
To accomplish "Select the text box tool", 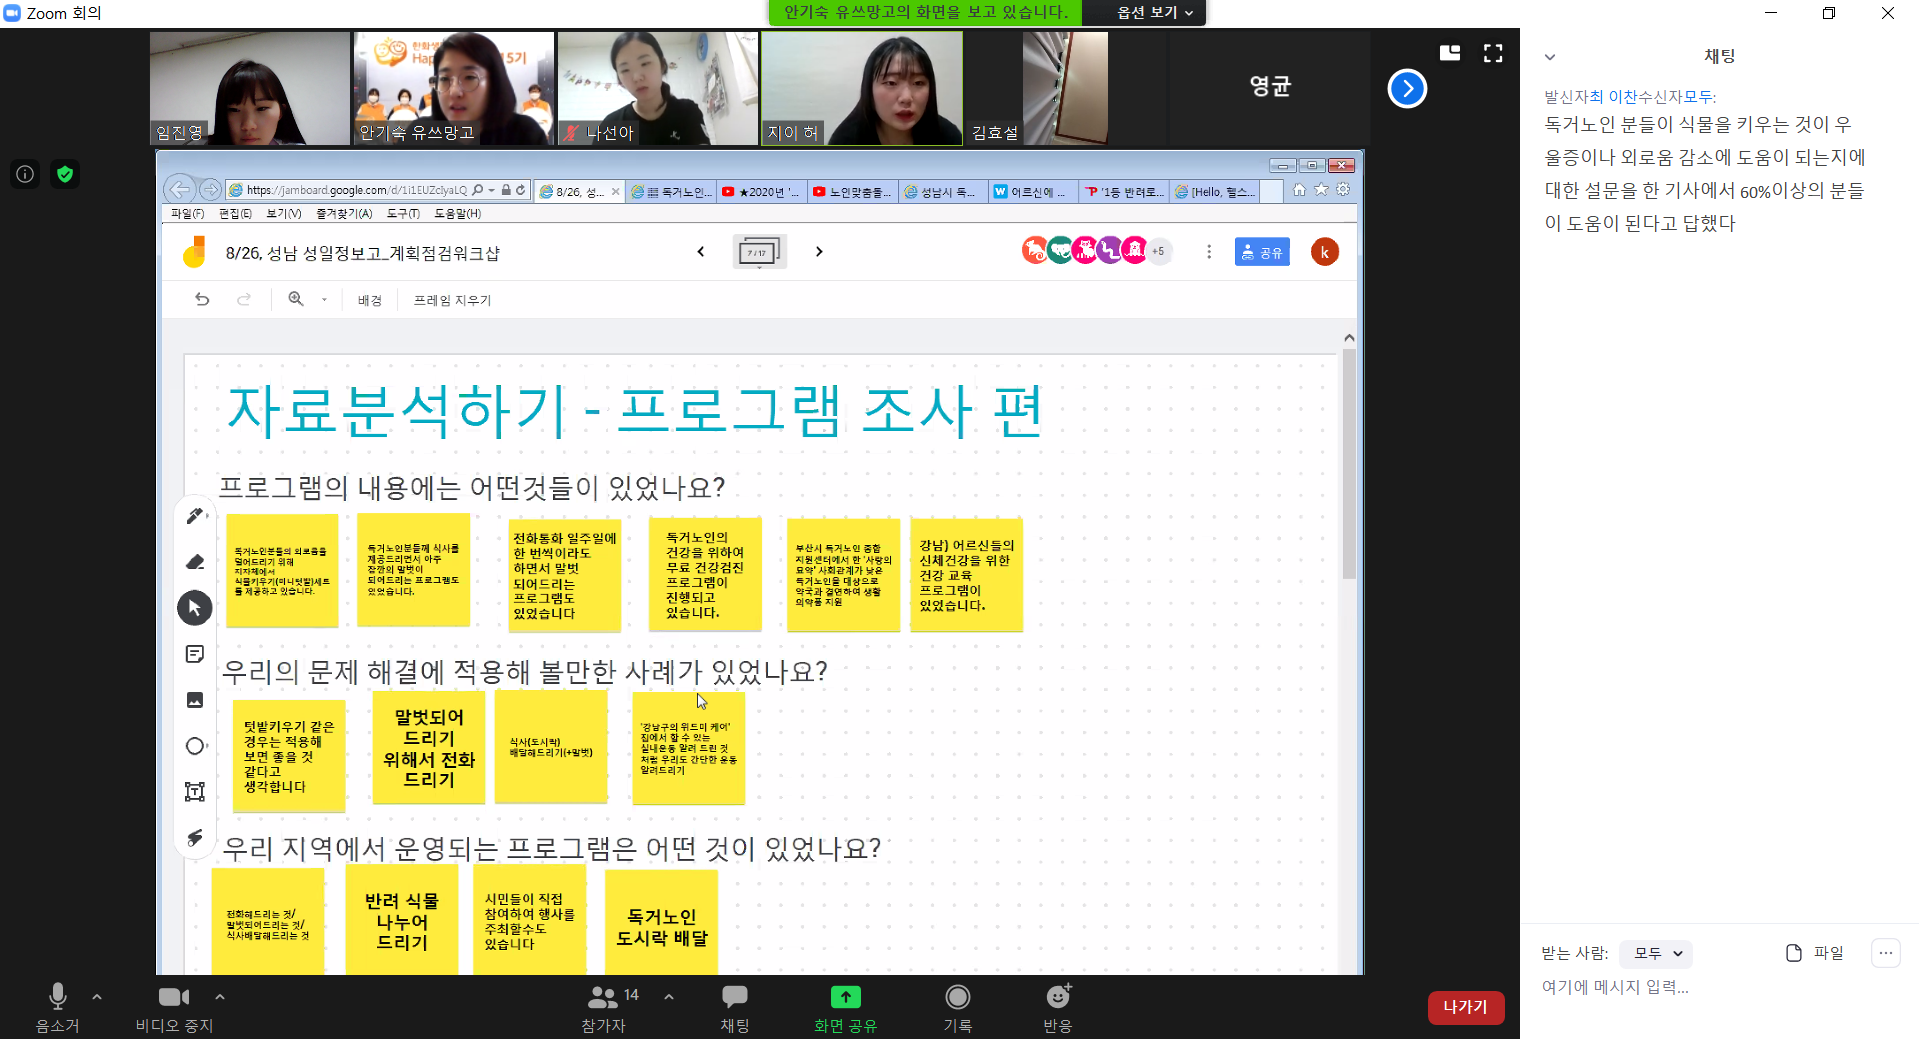I will click(x=195, y=792).
